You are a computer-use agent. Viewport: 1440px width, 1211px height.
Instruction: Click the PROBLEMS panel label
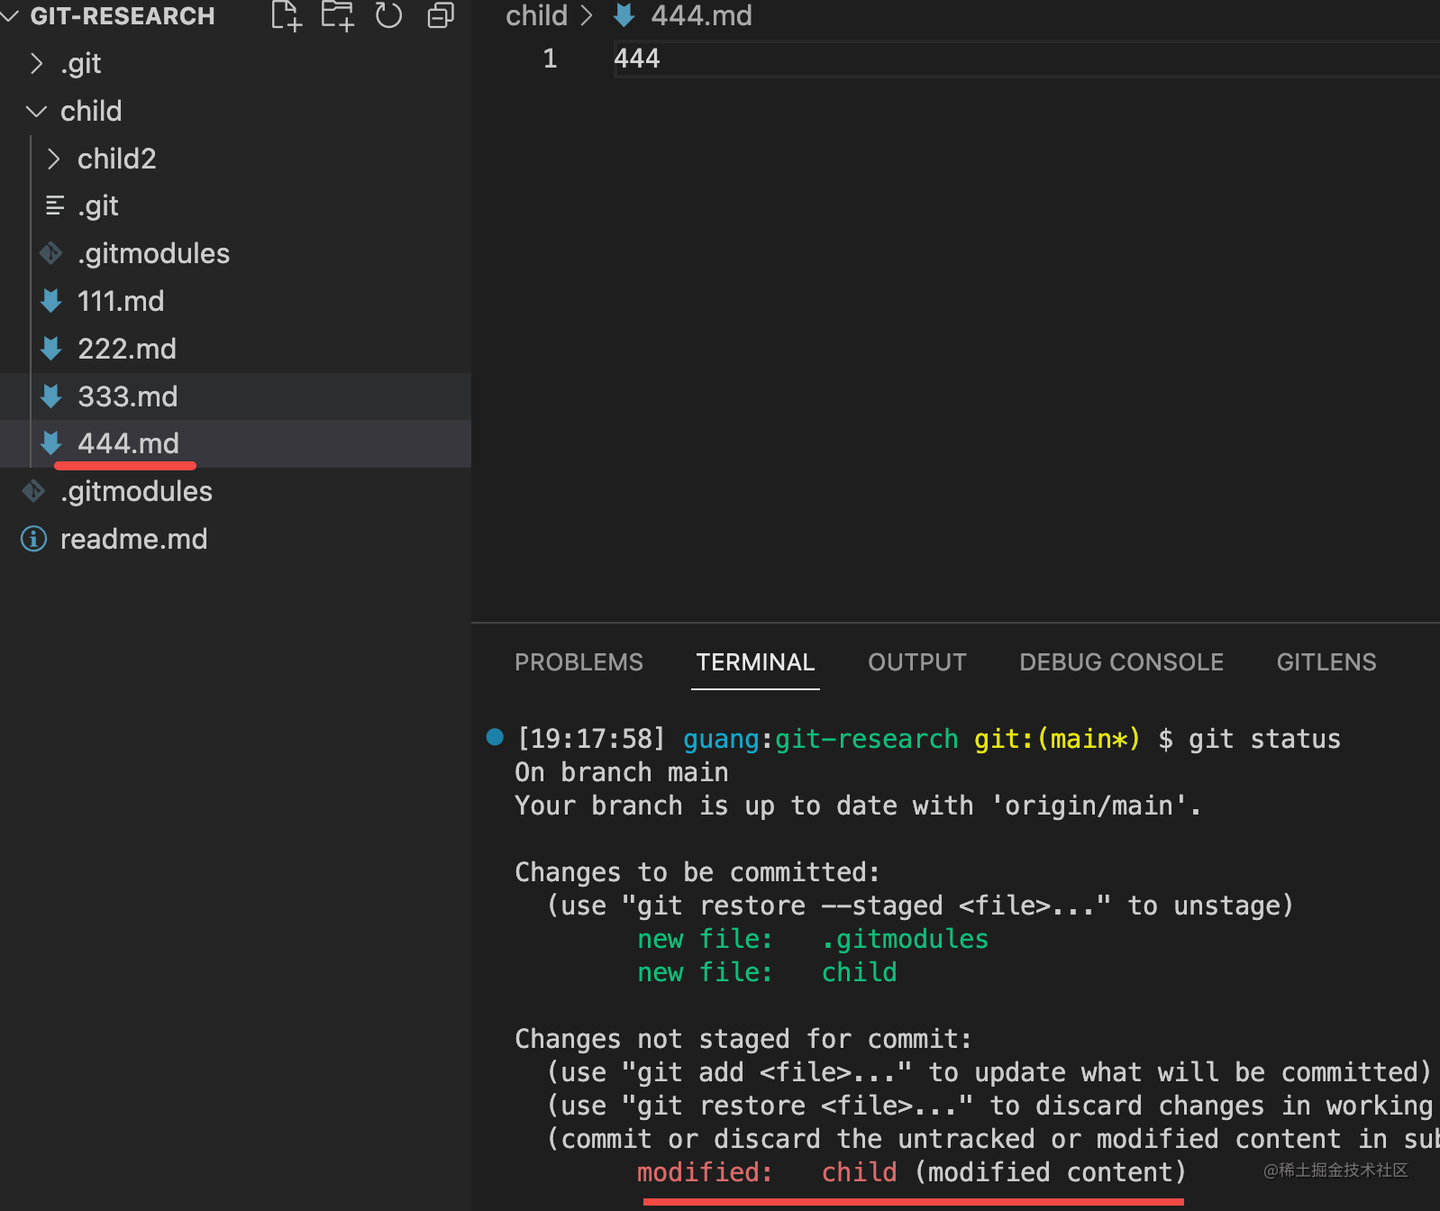578,662
